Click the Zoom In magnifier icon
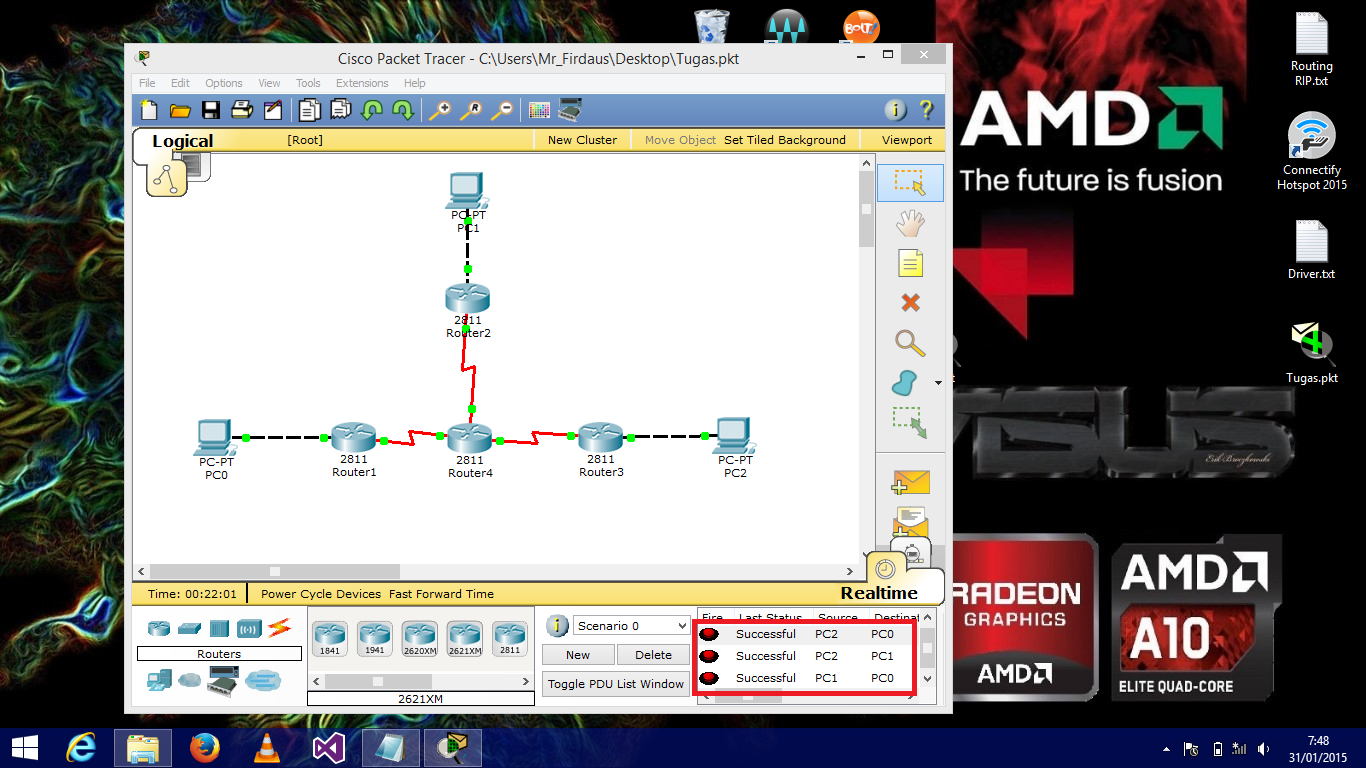 pos(440,110)
